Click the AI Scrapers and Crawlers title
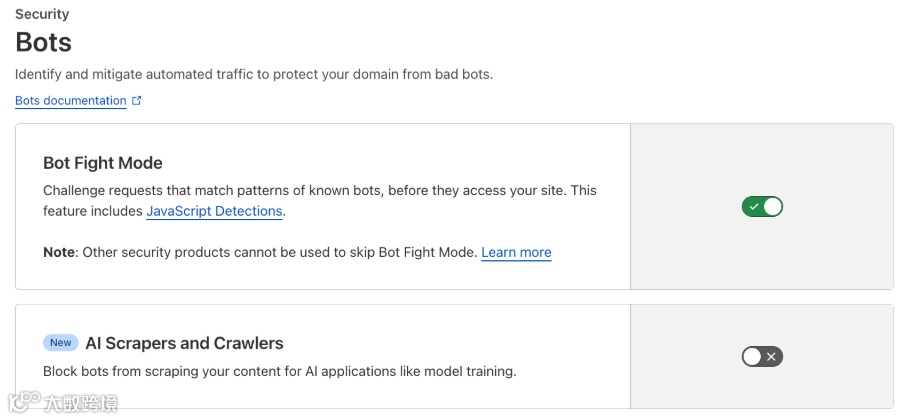The image size is (903, 420). coord(185,343)
